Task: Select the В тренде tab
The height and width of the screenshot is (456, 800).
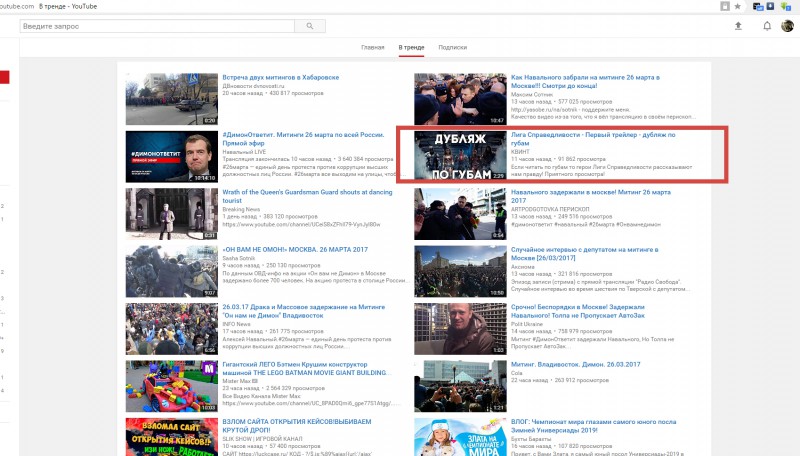Action: [411, 47]
